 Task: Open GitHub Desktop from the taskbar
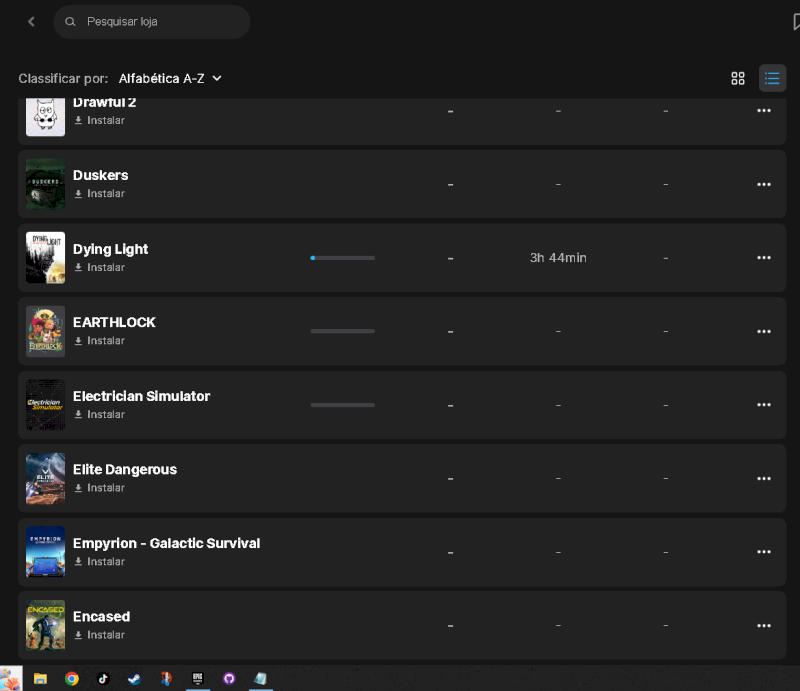229,678
